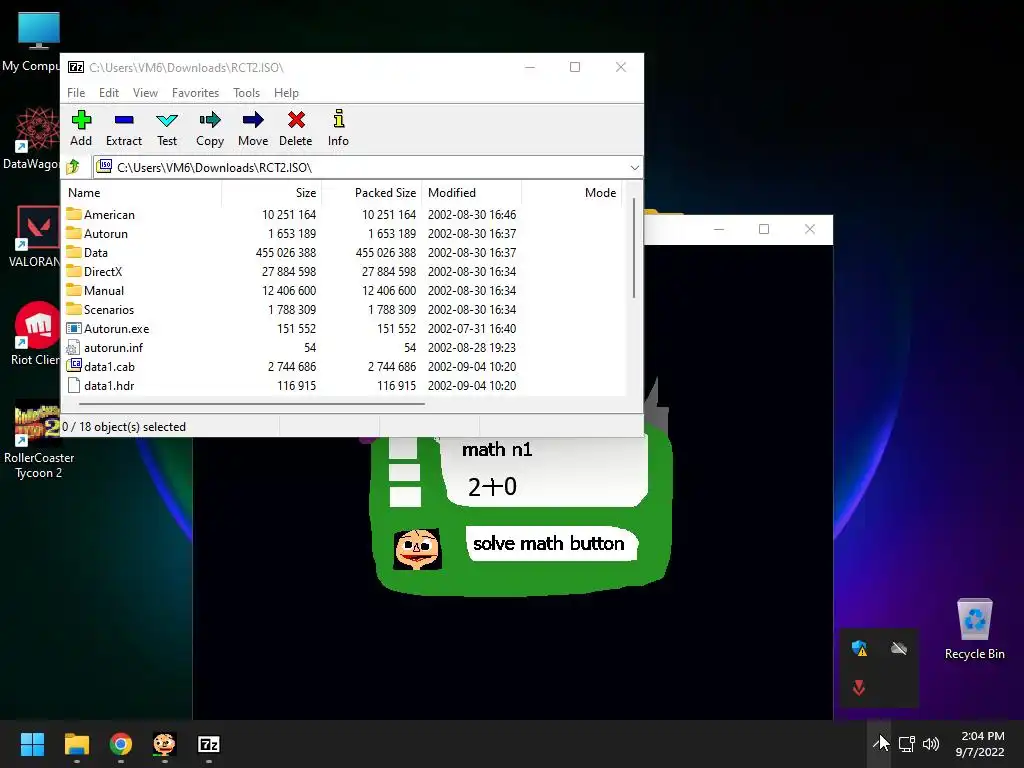Run the Test archive tool
The height and width of the screenshot is (768, 1024).
pos(167,128)
